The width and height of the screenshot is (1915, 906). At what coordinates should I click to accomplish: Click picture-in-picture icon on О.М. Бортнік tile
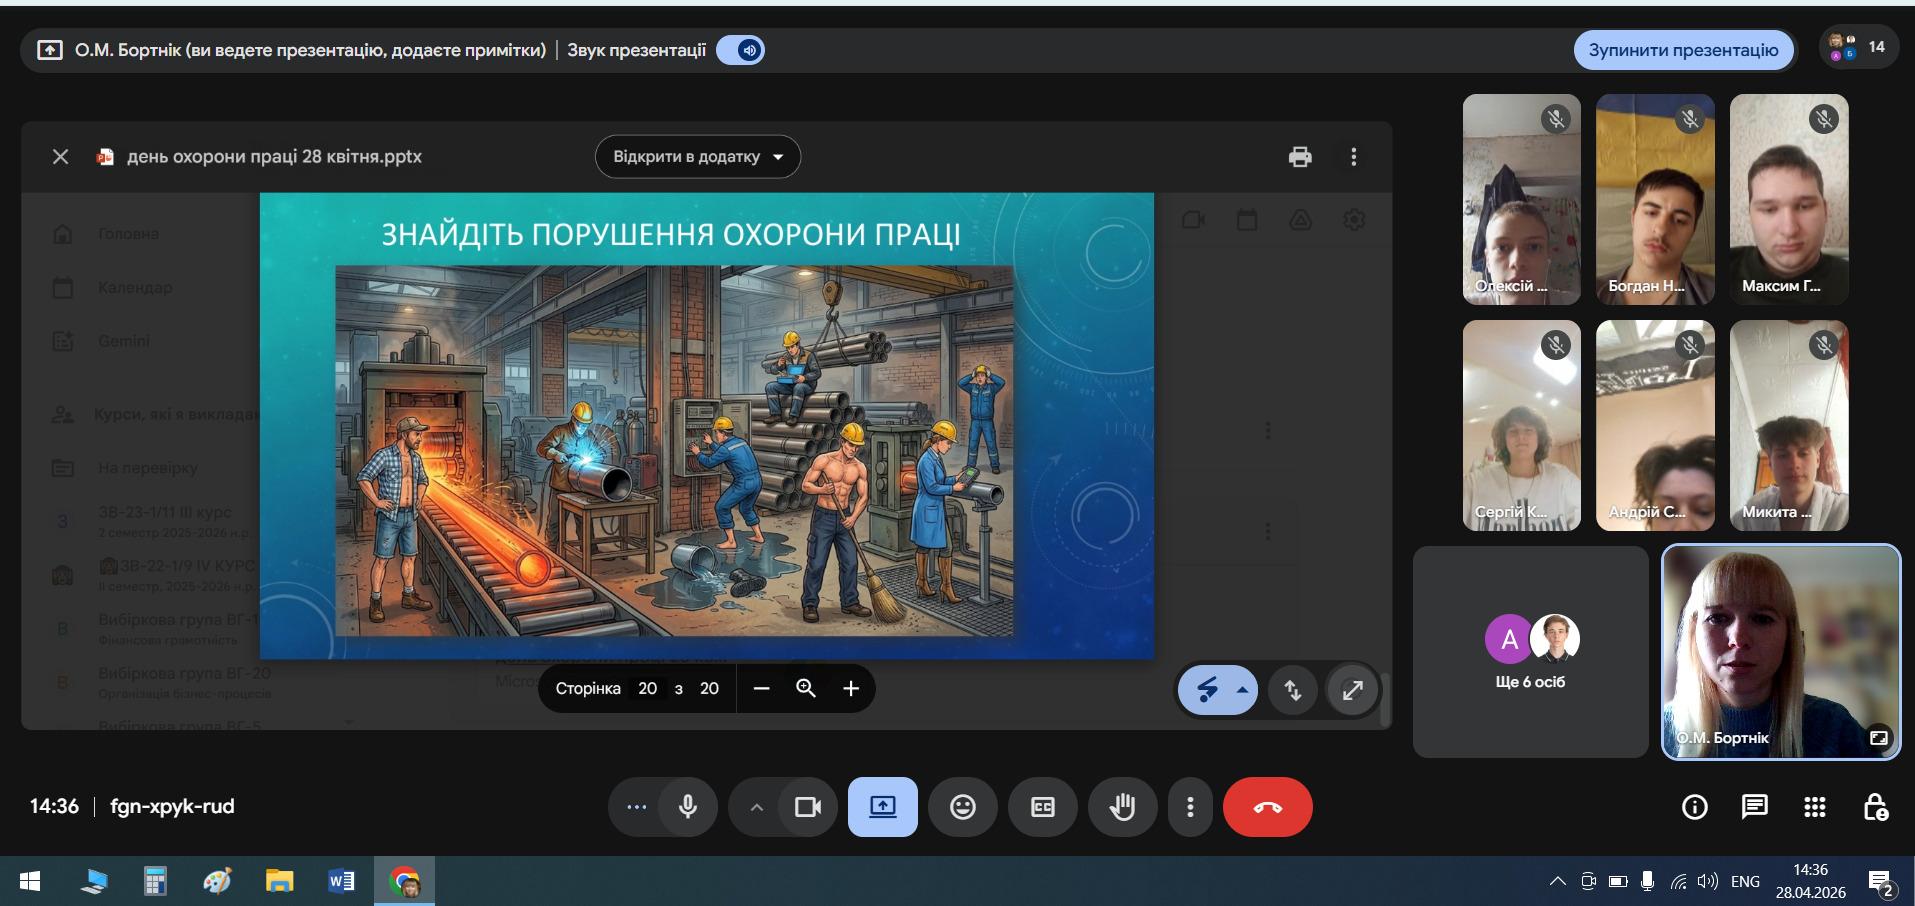[x=1879, y=738]
